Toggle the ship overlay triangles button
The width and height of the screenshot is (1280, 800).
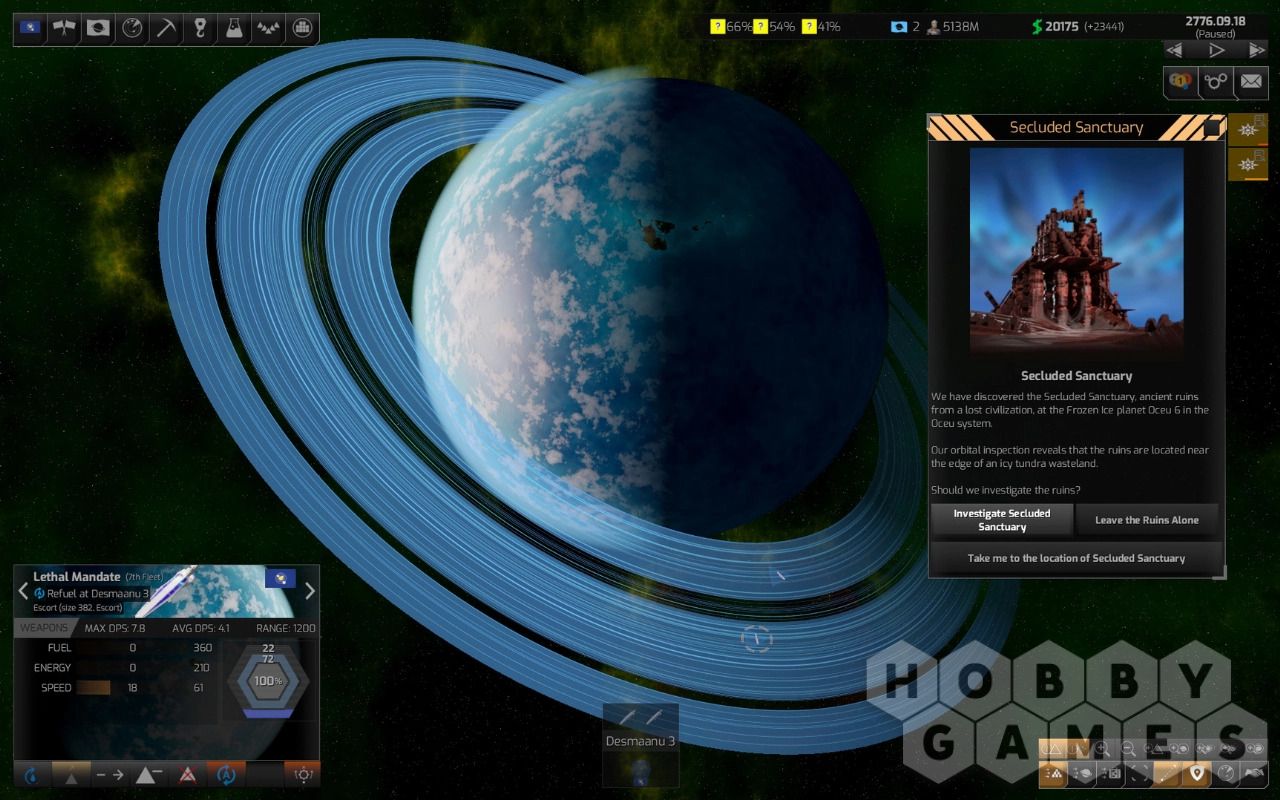tap(1053, 774)
